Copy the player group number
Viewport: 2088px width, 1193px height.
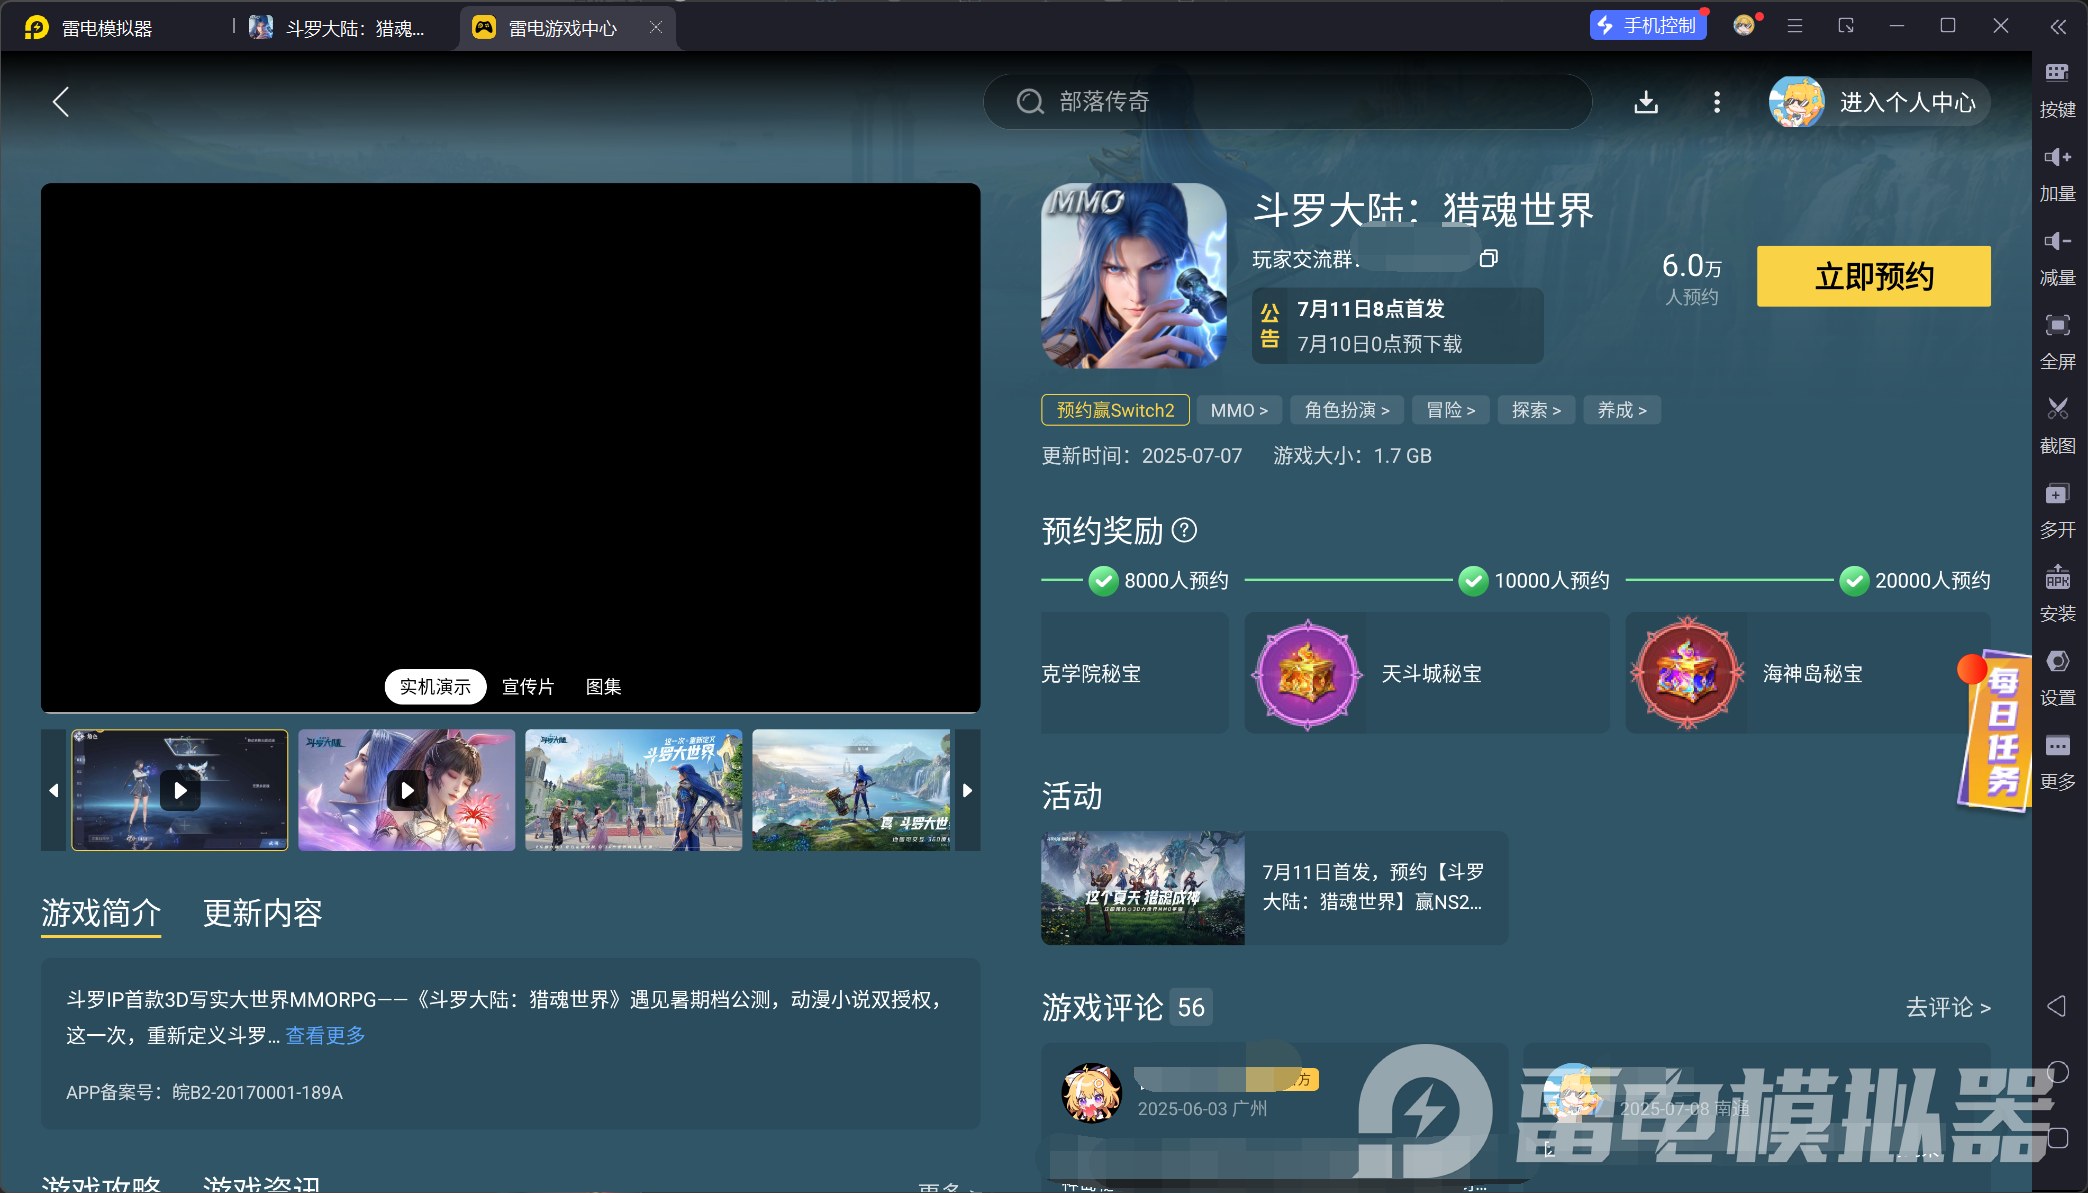1489,259
